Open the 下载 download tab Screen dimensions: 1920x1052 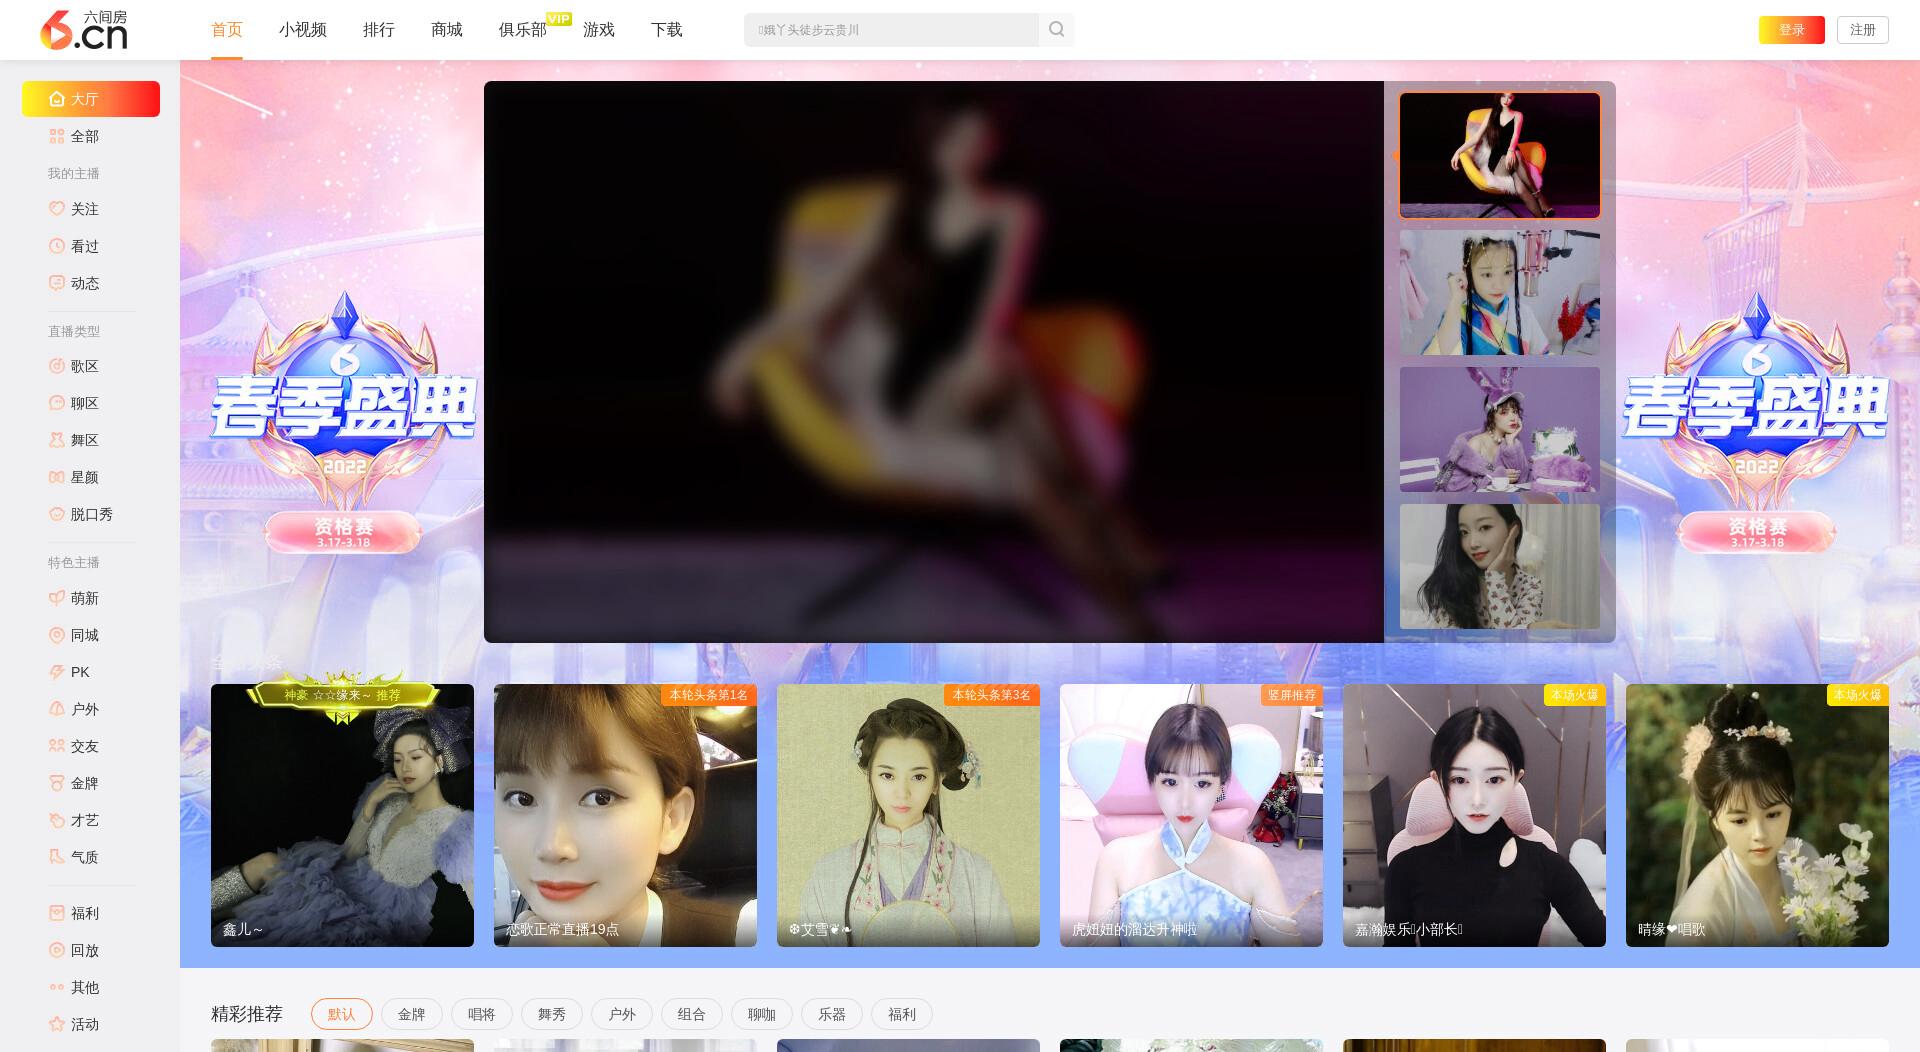coord(667,30)
